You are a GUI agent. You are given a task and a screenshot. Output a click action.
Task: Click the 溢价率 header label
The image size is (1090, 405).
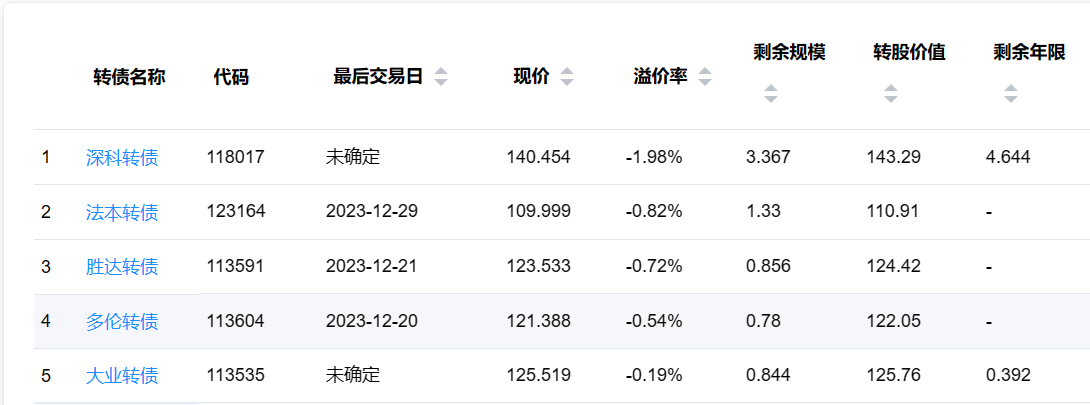660,77
